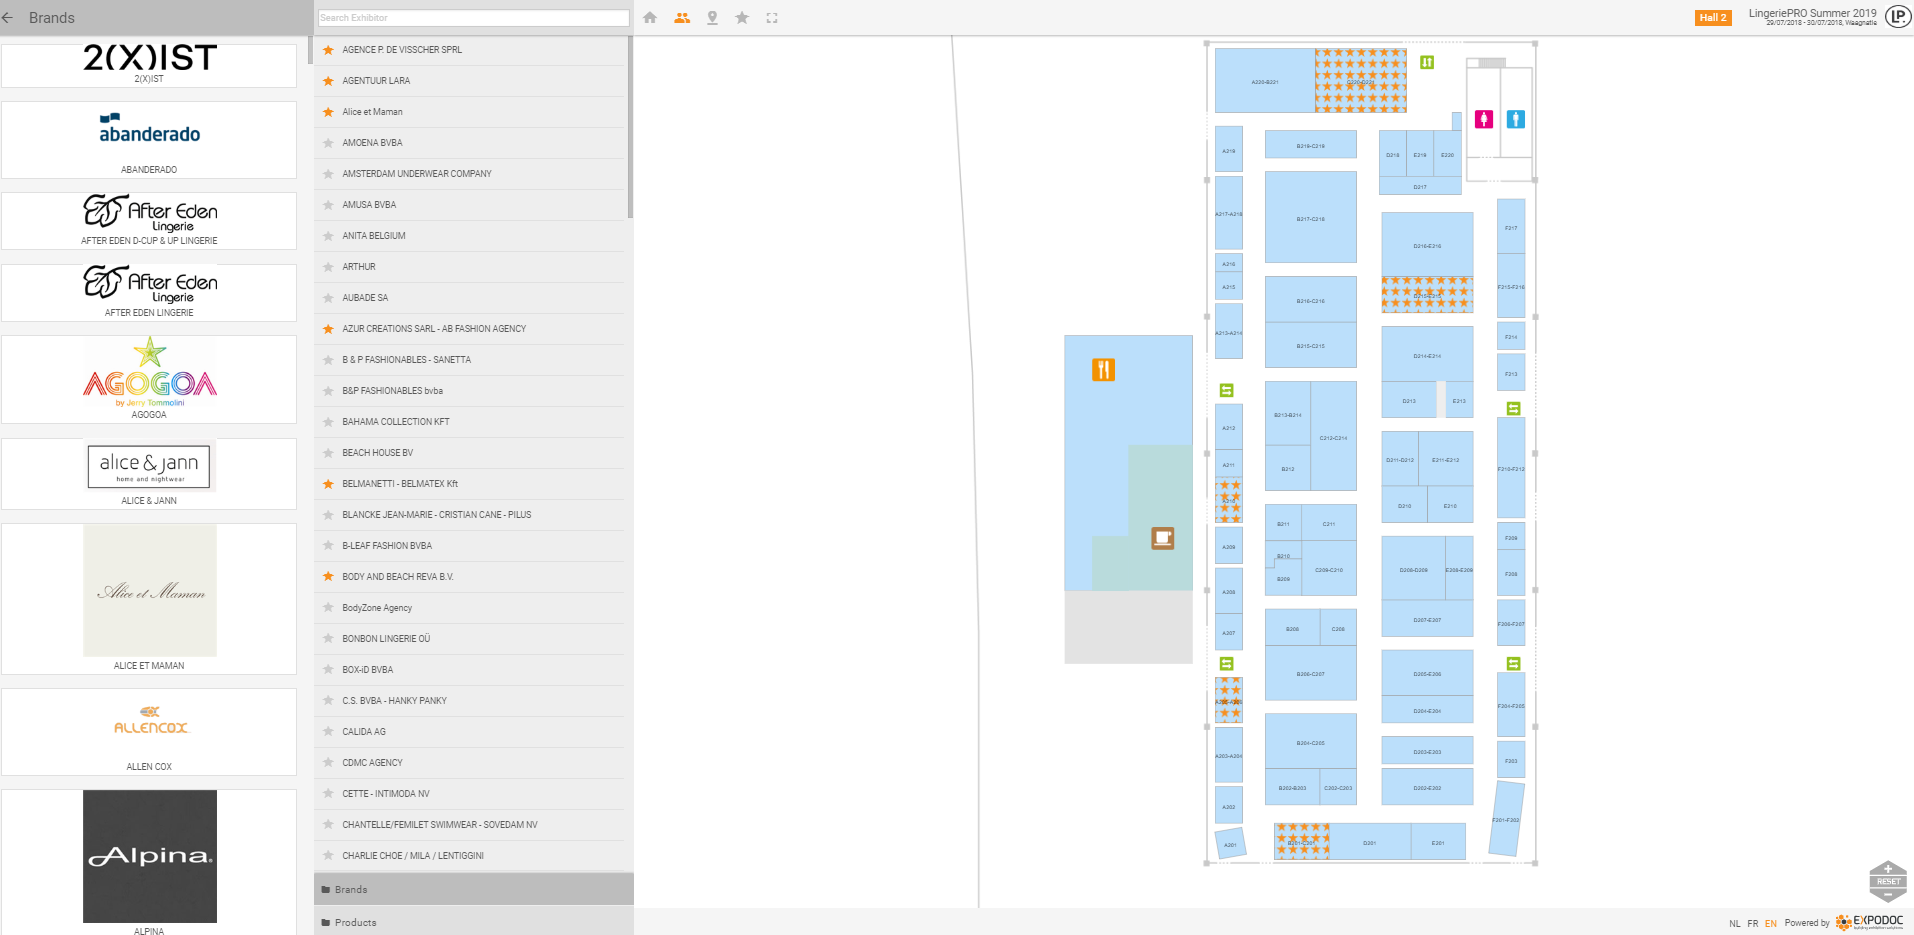Screen dimensions: 1914x935
Task: Select booth D207-E207 on floor plan
Action: (1427, 619)
